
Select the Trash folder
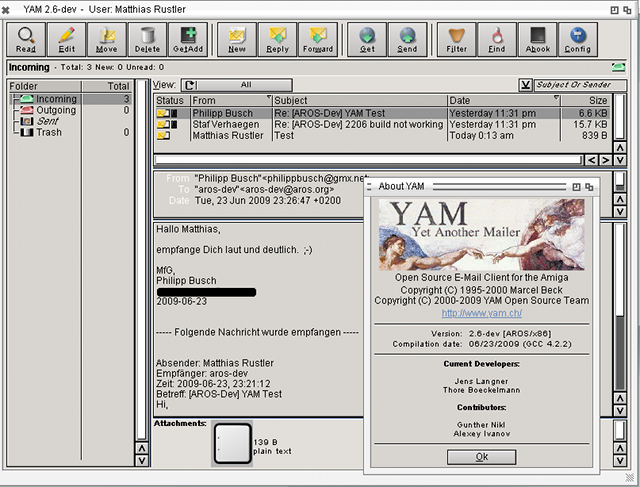[49, 132]
